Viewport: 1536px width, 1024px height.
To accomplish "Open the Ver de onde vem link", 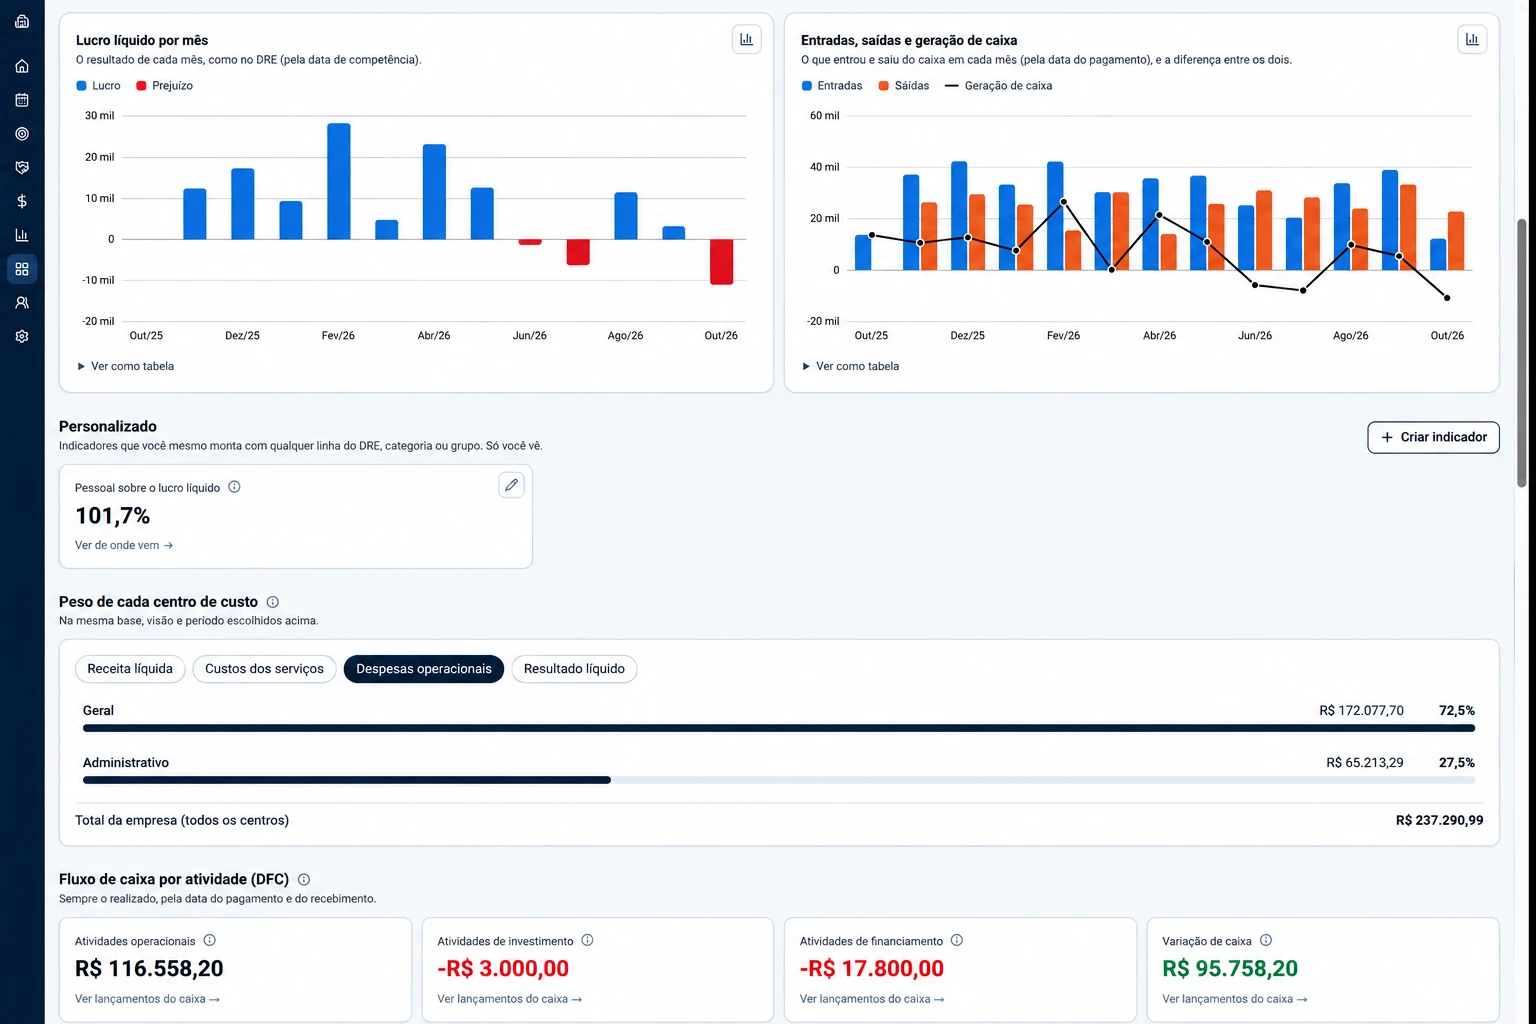I will click(x=124, y=545).
